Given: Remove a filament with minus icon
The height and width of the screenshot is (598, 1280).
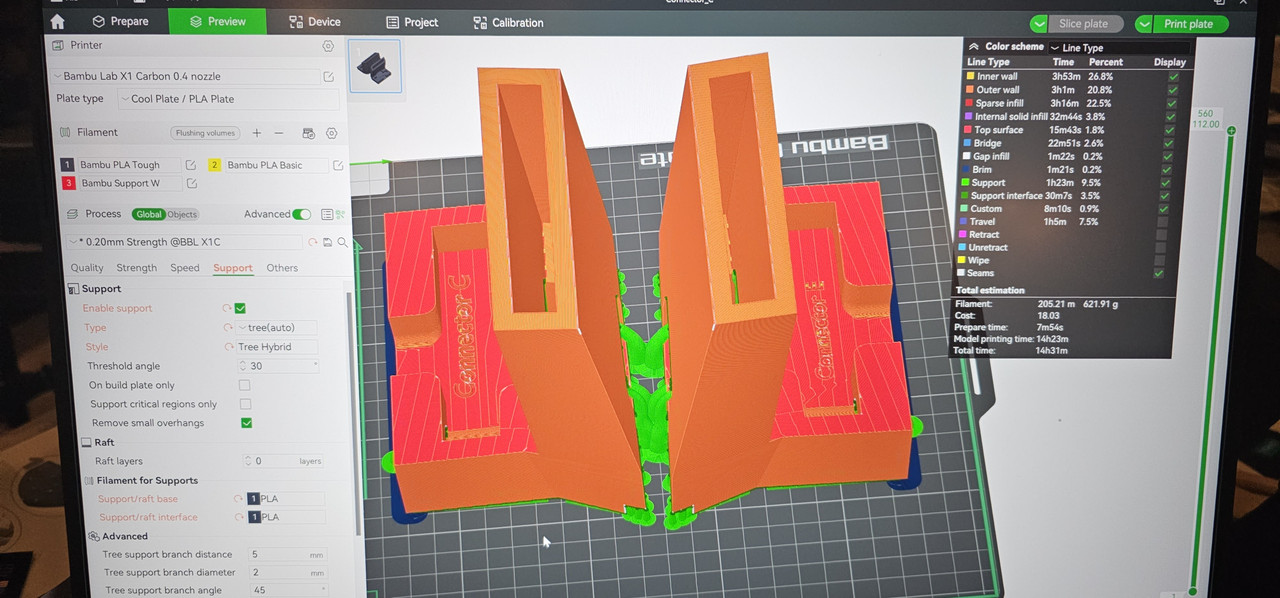Looking at the screenshot, I should coord(279,133).
